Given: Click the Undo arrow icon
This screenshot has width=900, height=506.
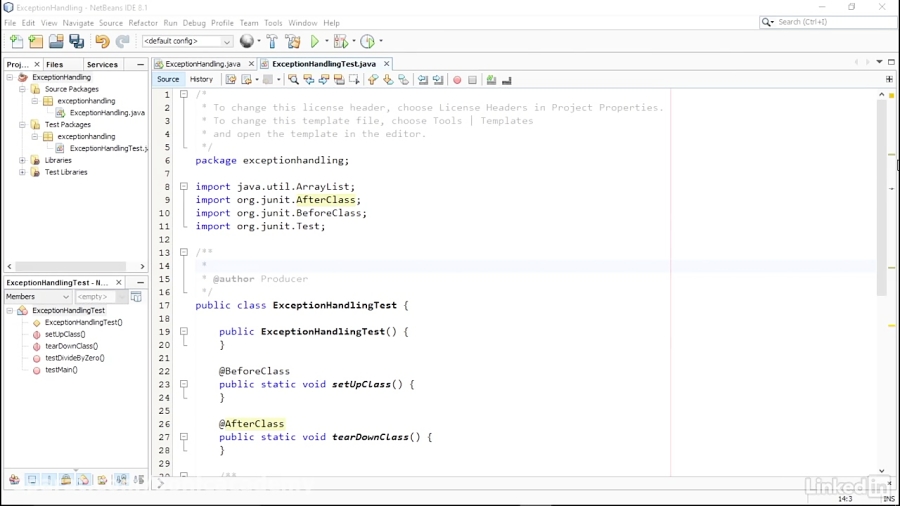Looking at the screenshot, I should 102,42.
